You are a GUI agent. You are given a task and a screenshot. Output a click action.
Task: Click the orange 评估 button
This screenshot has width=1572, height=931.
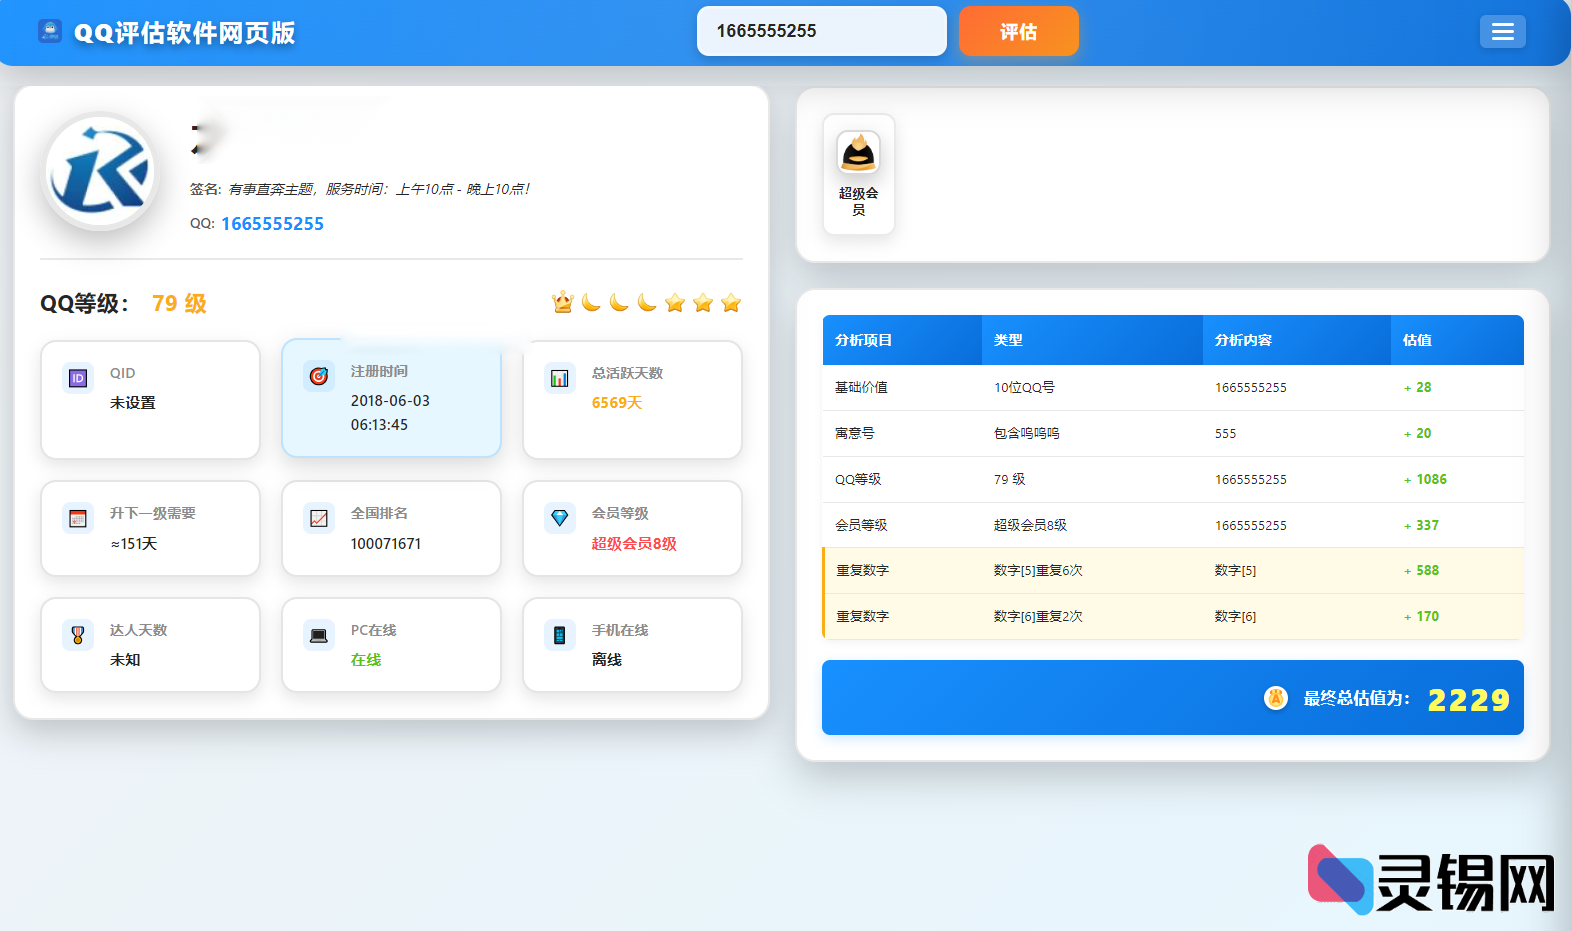click(x=1019, y=31)
